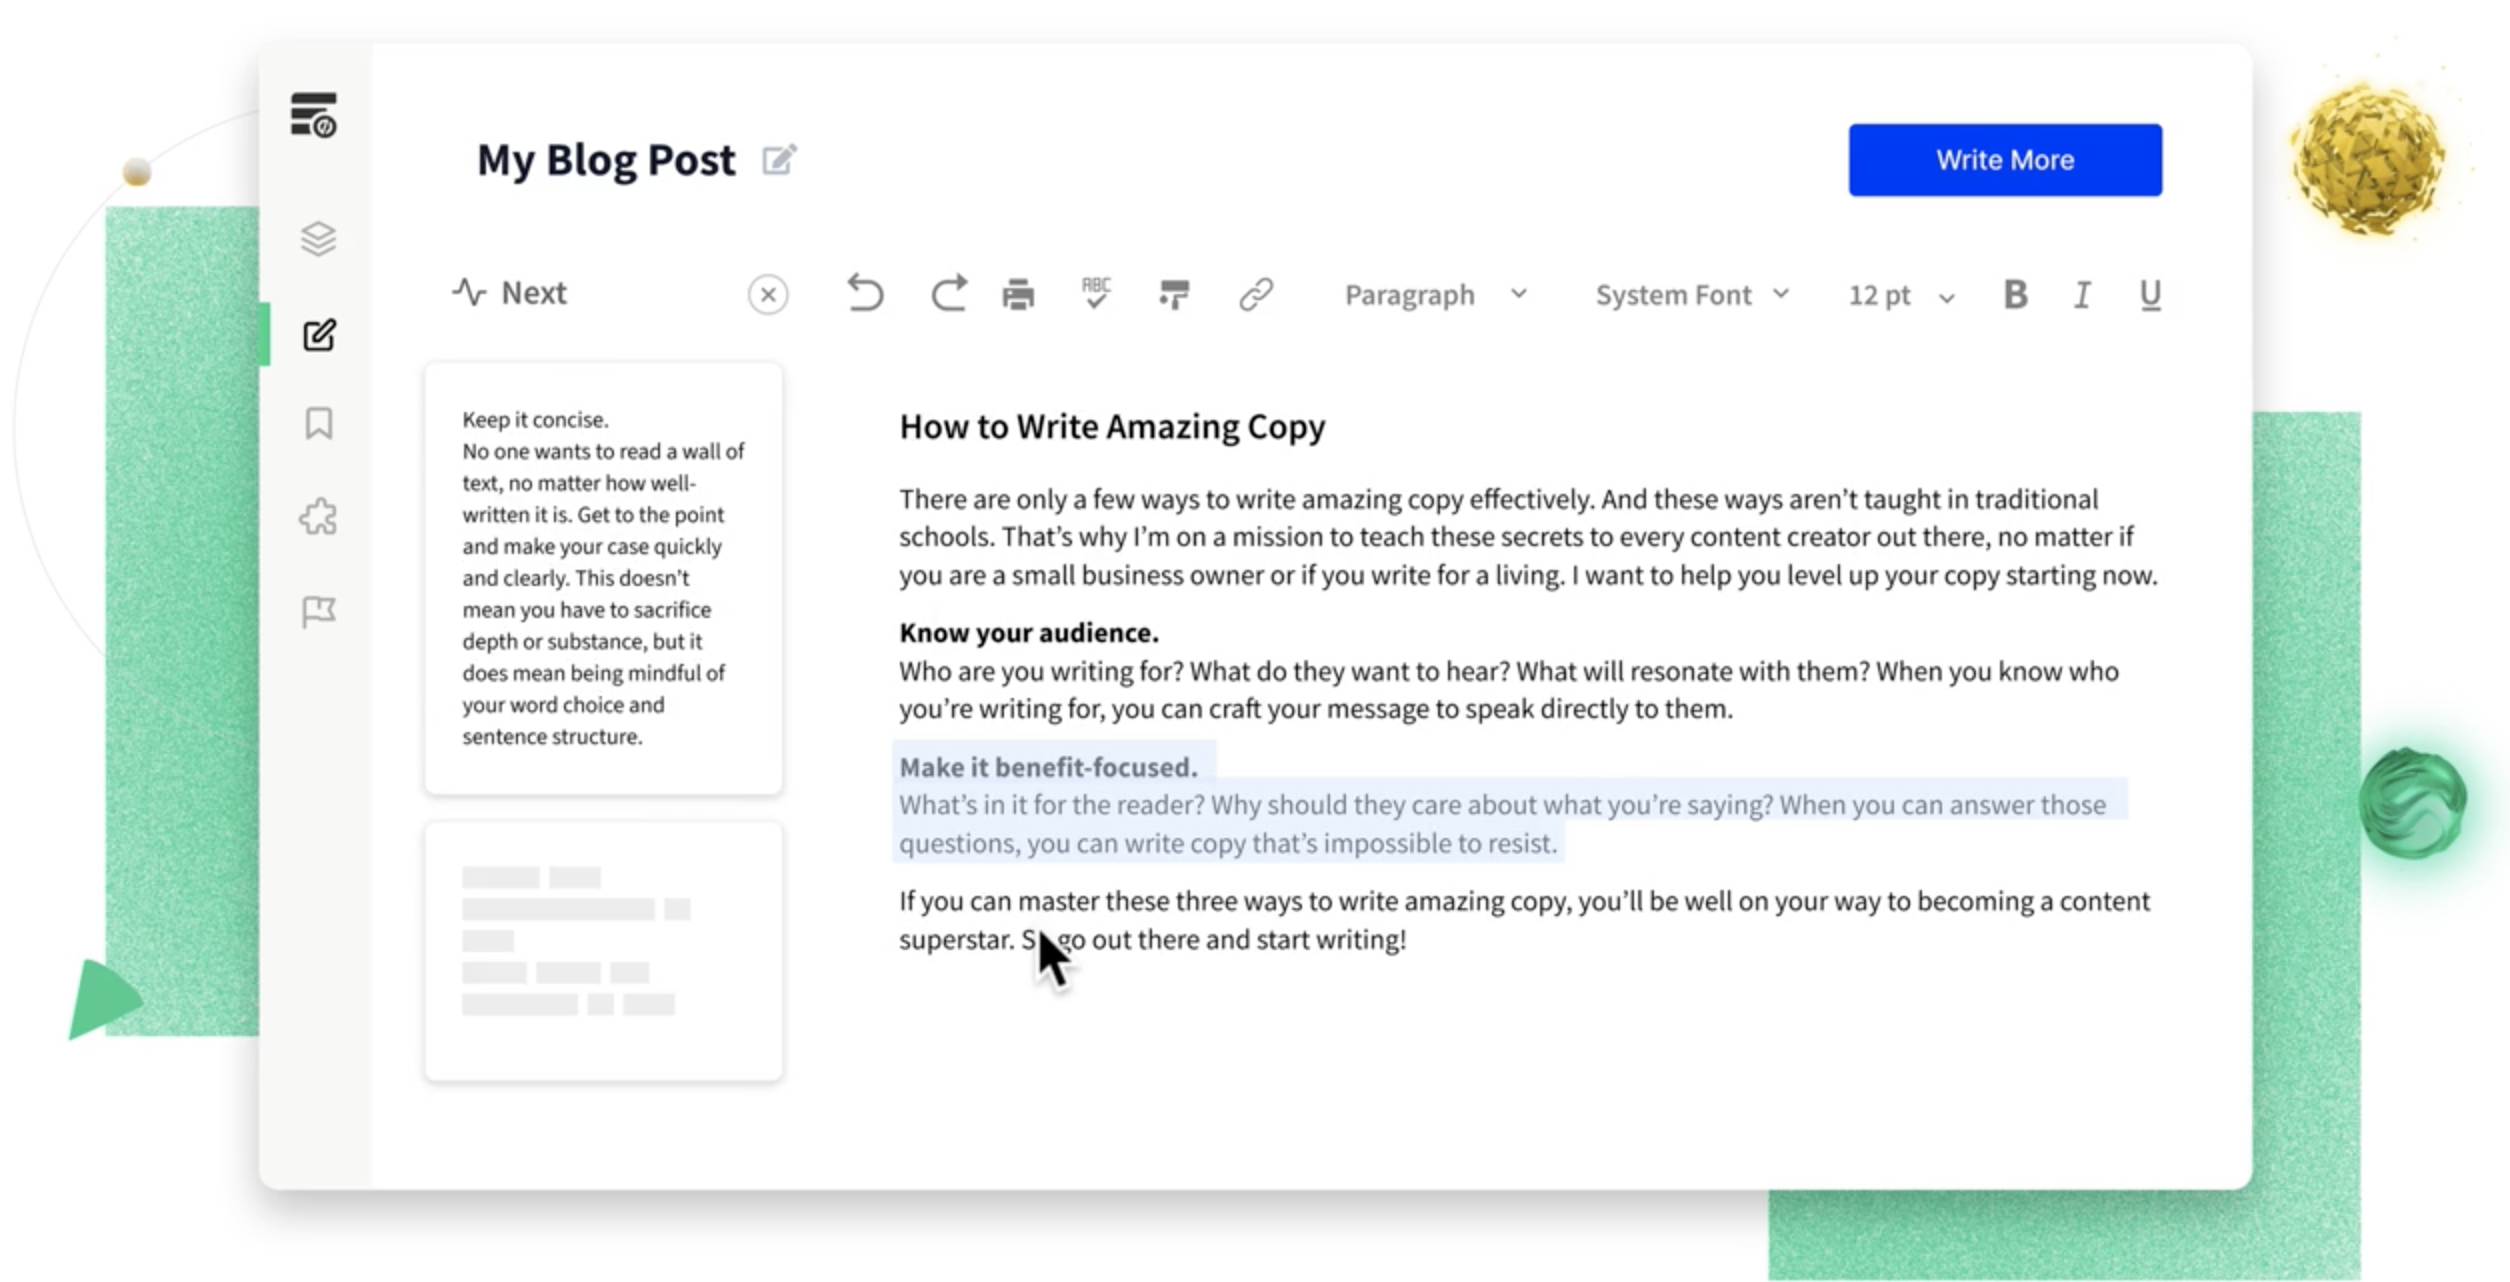The height and width of the screenshot is (1282, 2510).
Task: Select the compose/edit pencil icon in sidebar
Action: point(318,336)
